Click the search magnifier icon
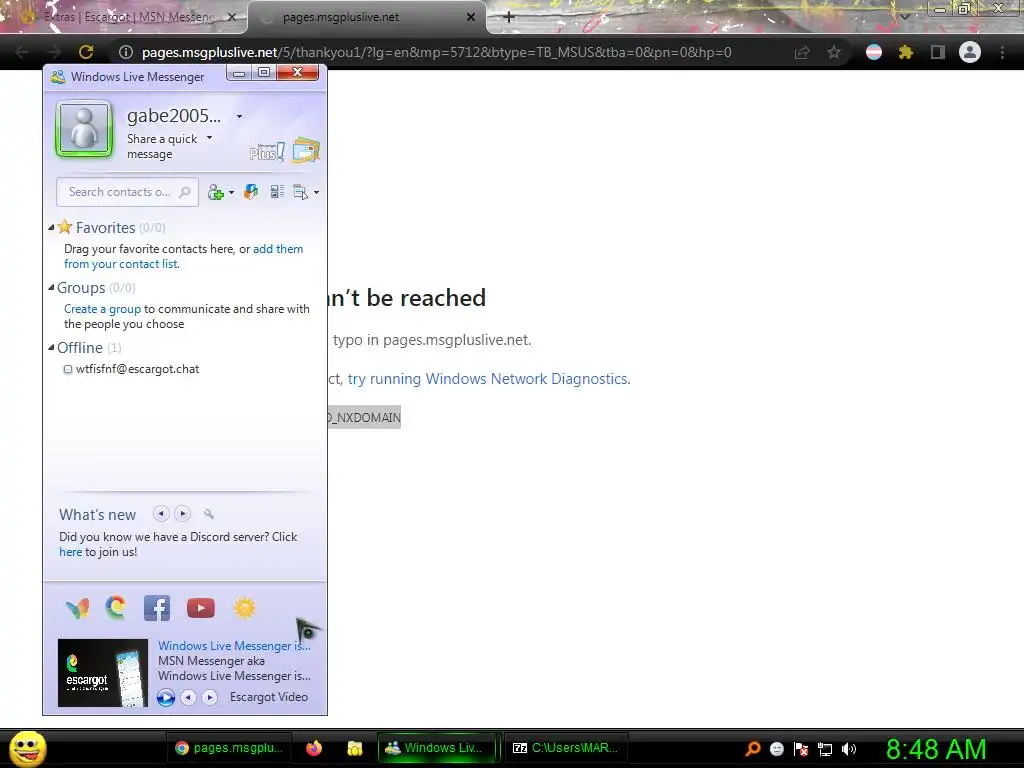 (x=185, y=192)
